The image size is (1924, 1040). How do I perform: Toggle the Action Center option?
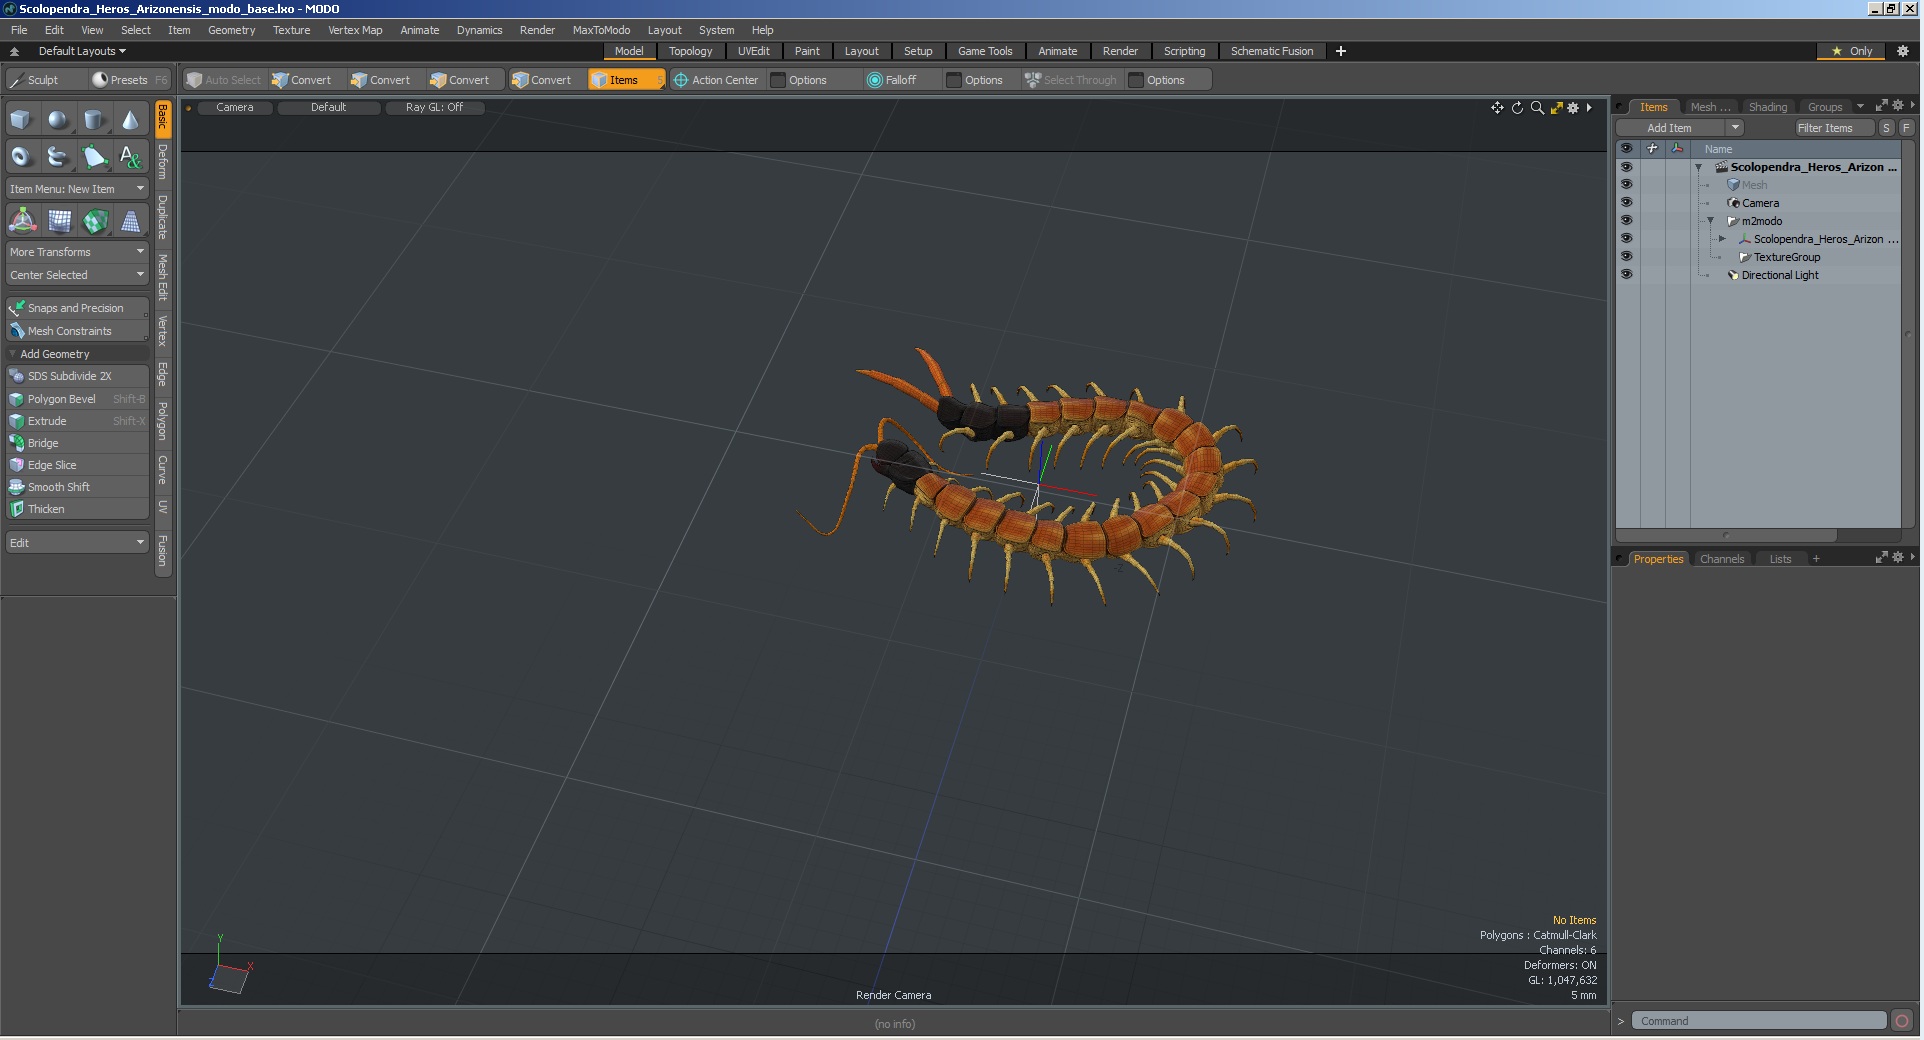(716, 80)
